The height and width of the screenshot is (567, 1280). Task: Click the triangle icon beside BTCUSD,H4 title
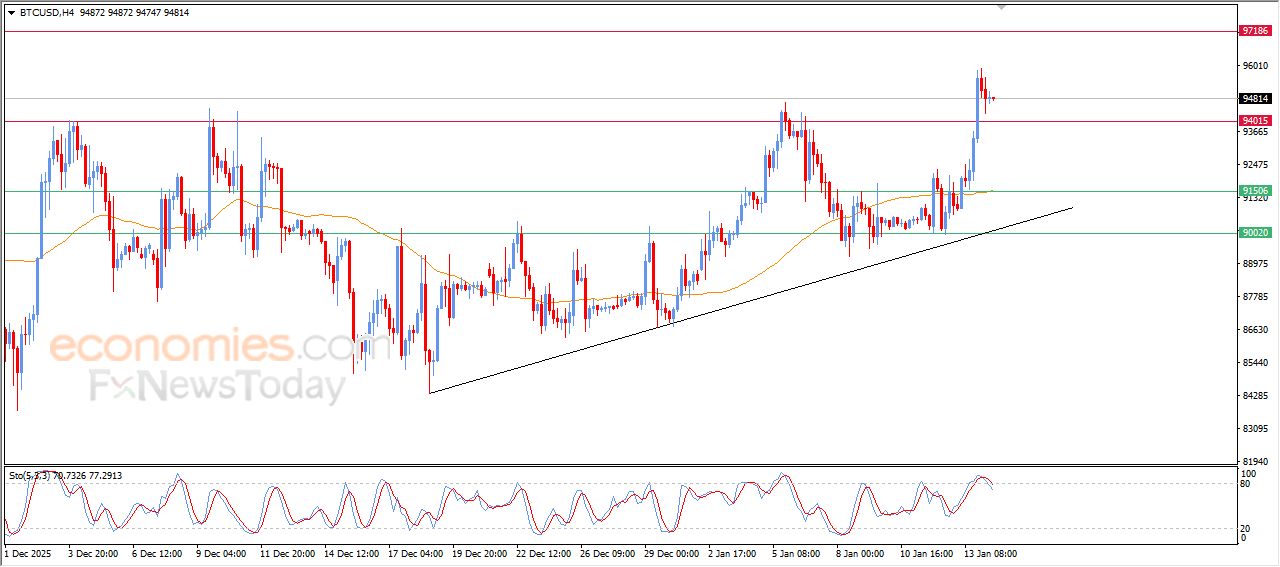11,13
